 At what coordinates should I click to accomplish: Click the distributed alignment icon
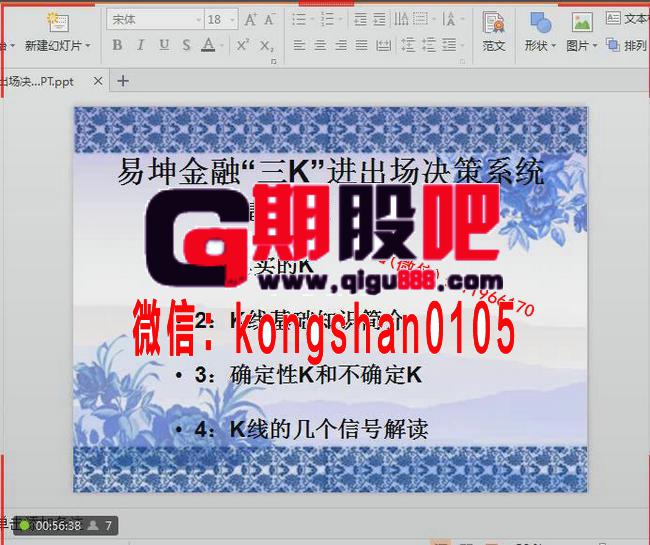pyautogui.click(x=383, y=45)
